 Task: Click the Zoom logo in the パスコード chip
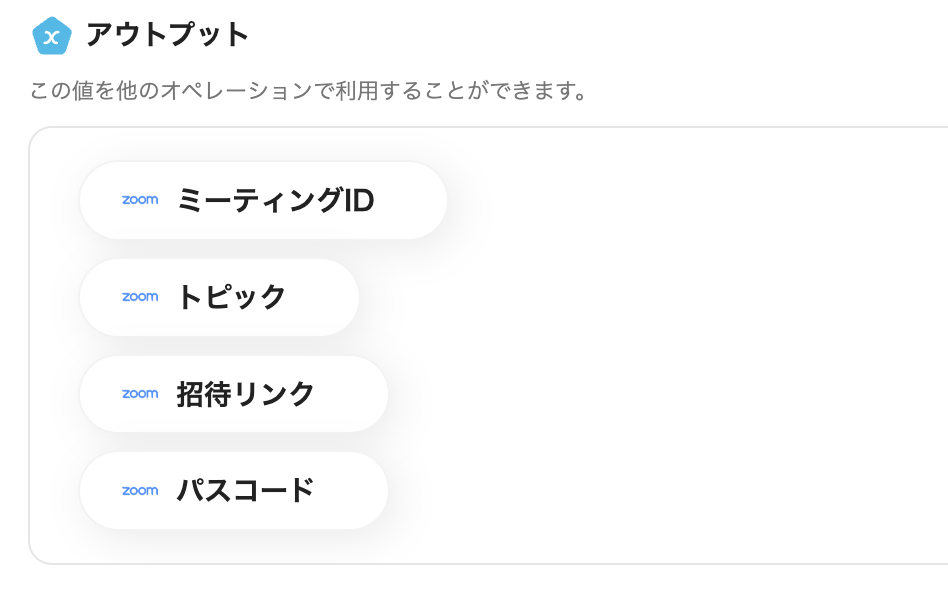coord(140,491)
